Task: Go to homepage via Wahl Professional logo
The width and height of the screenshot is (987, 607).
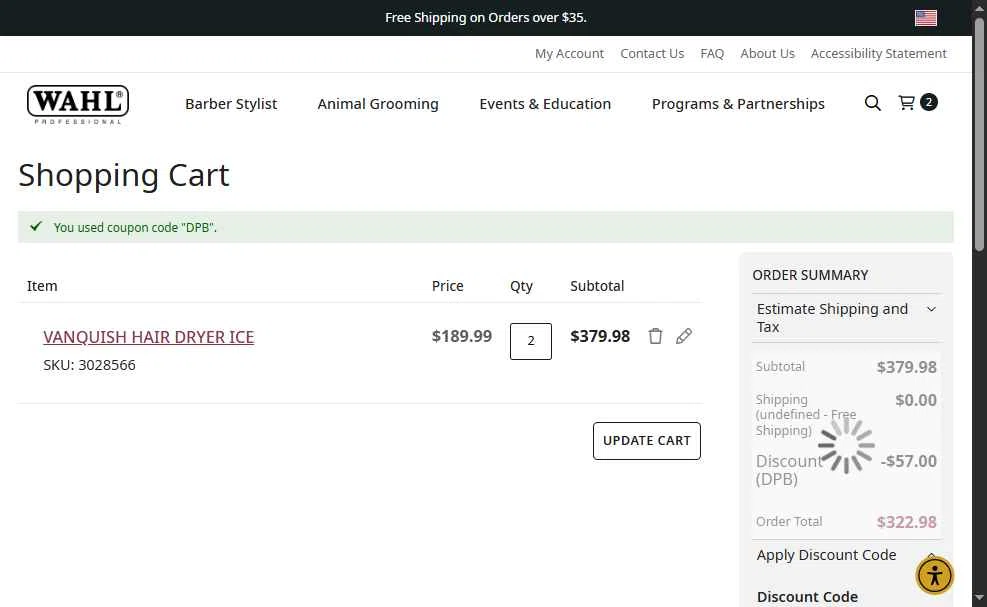Action: click(x=78, y=105)
